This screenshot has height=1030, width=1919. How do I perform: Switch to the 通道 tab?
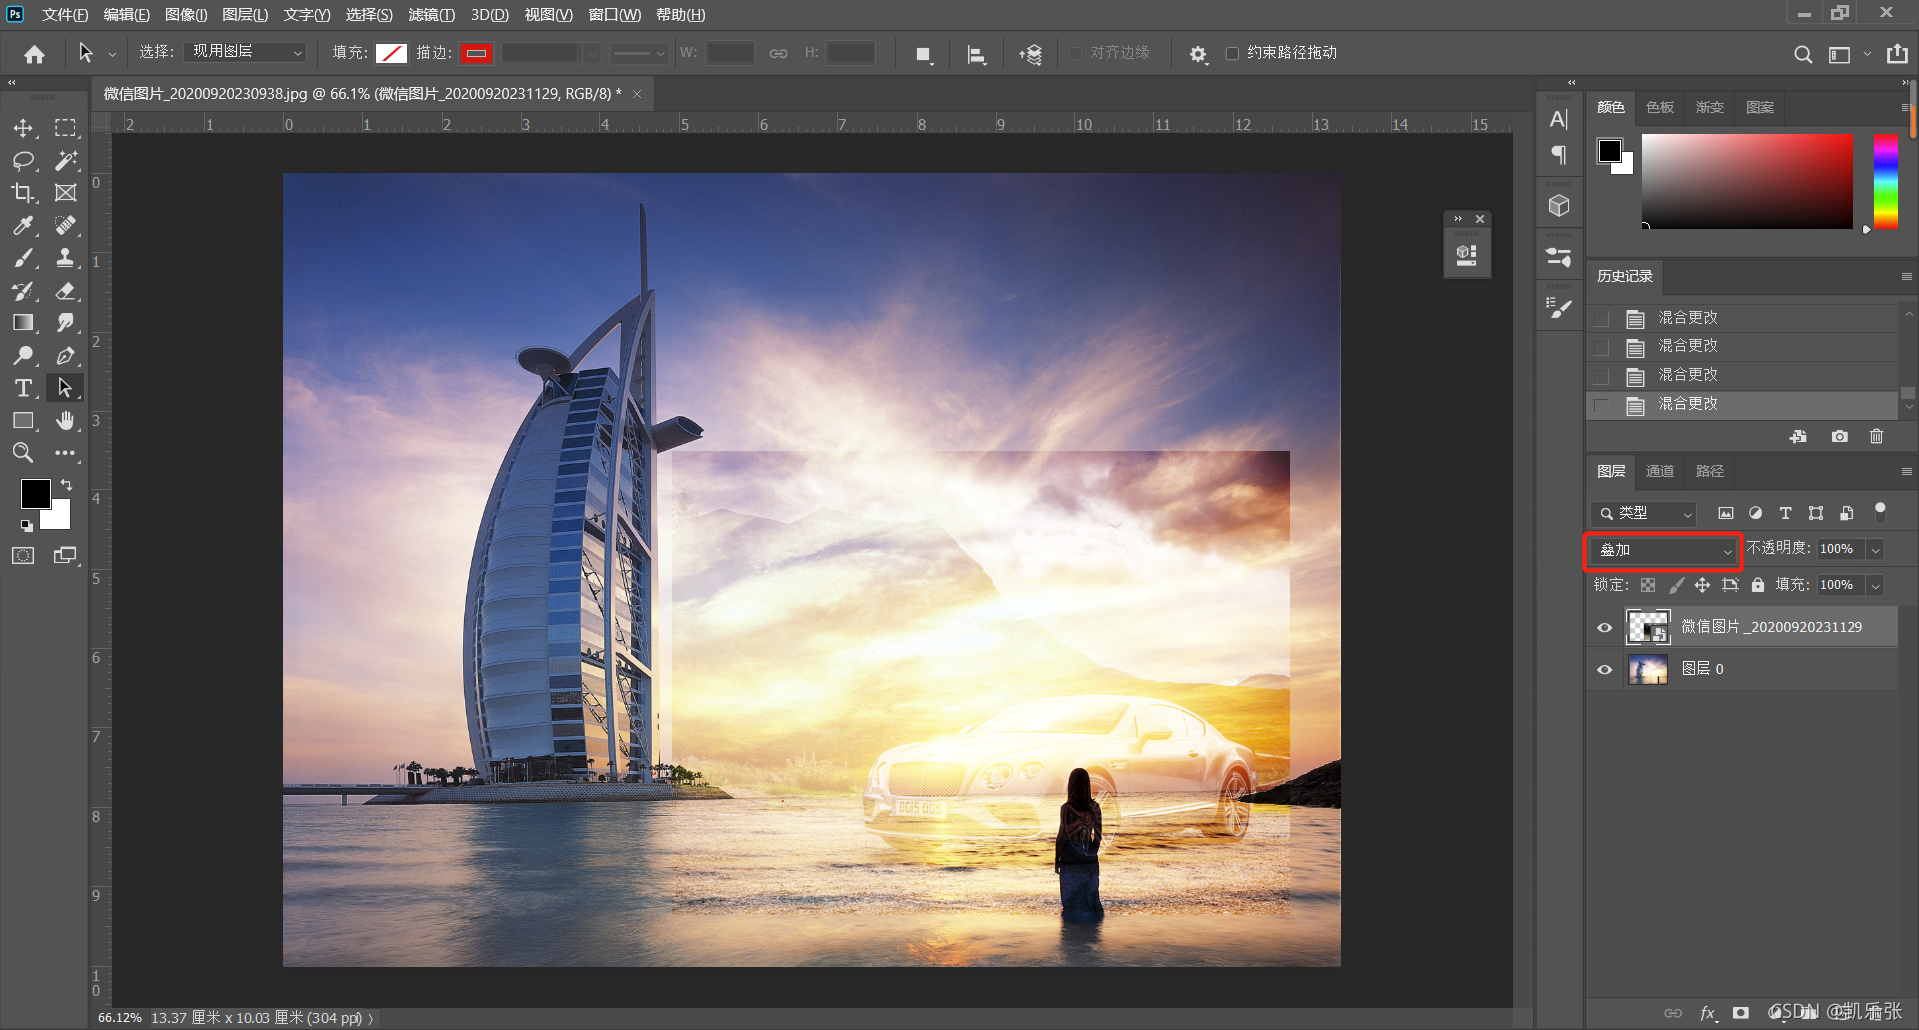(x=1660, y=471)
